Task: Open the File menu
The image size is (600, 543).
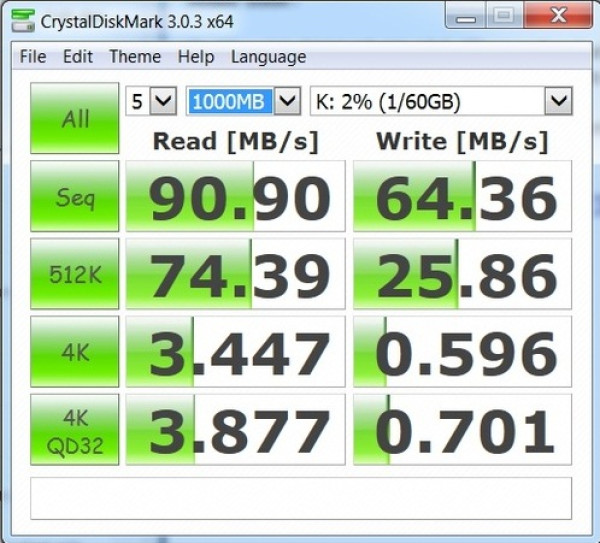Action: click(33, 57)
